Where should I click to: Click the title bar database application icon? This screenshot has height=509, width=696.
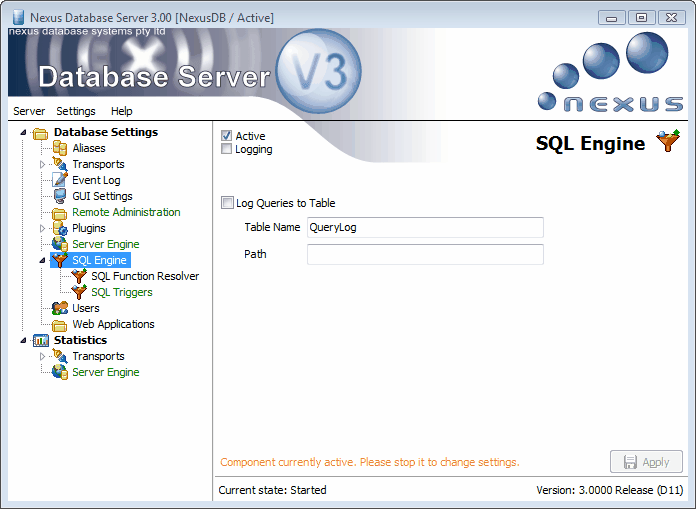18,17
